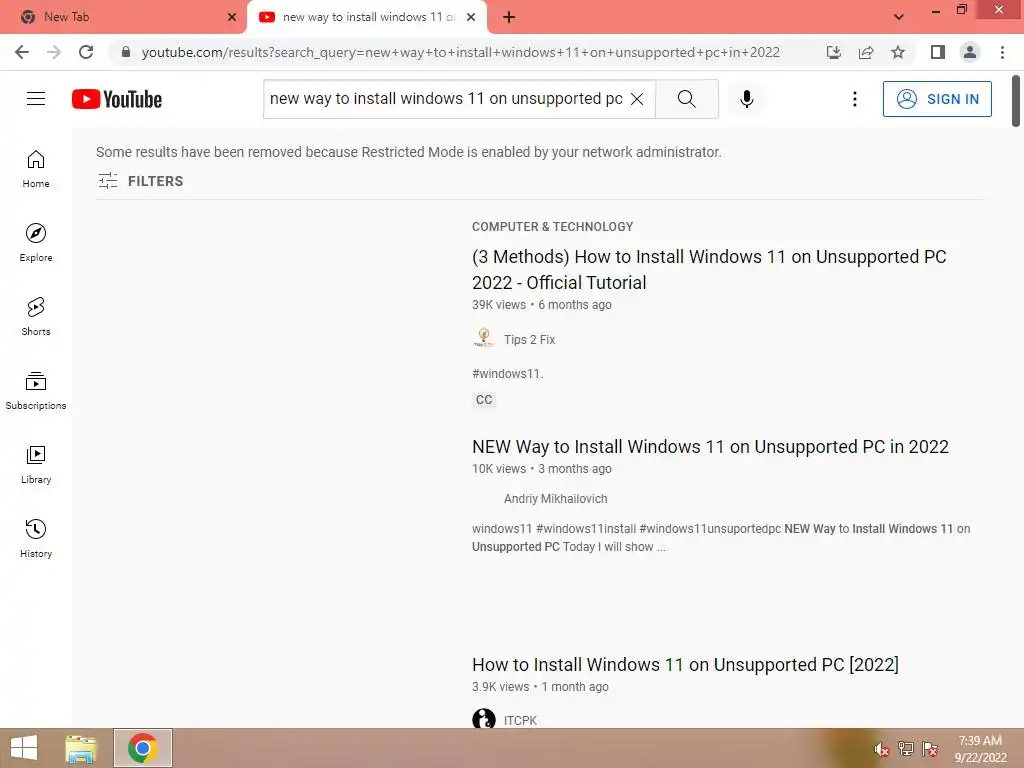Click the #windows11. hashtag text
Image resolution: width=1024 pixels, height=768 pixels.
tap(507, 374)
